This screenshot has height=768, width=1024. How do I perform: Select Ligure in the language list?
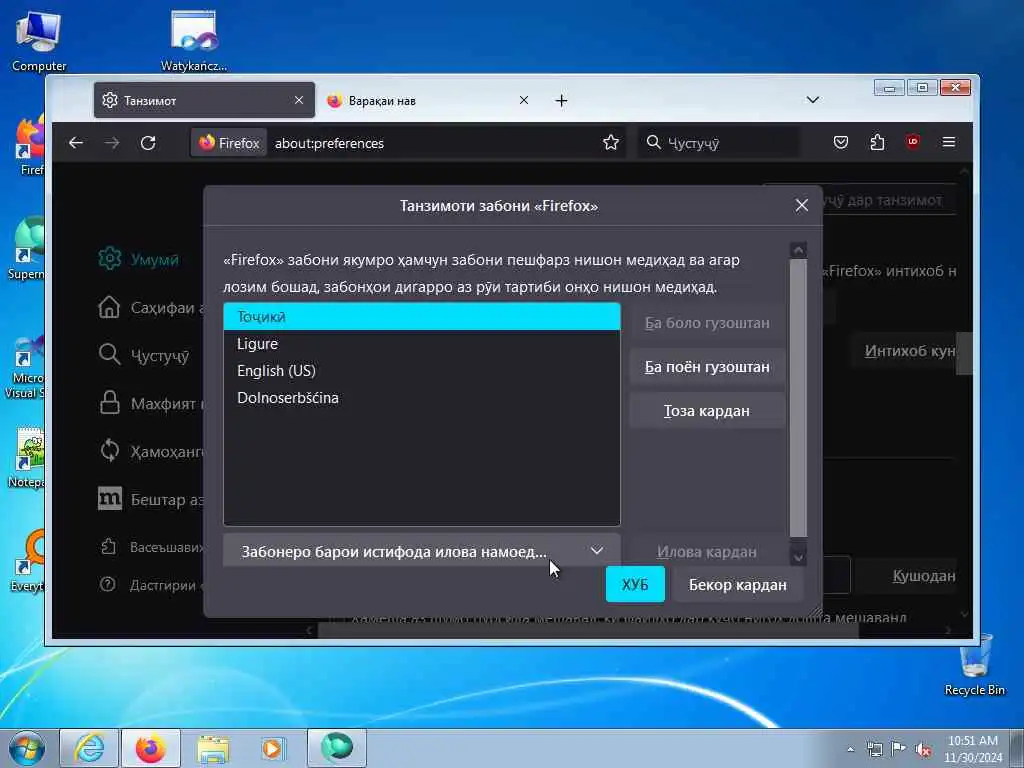click(x=422, y=344)
